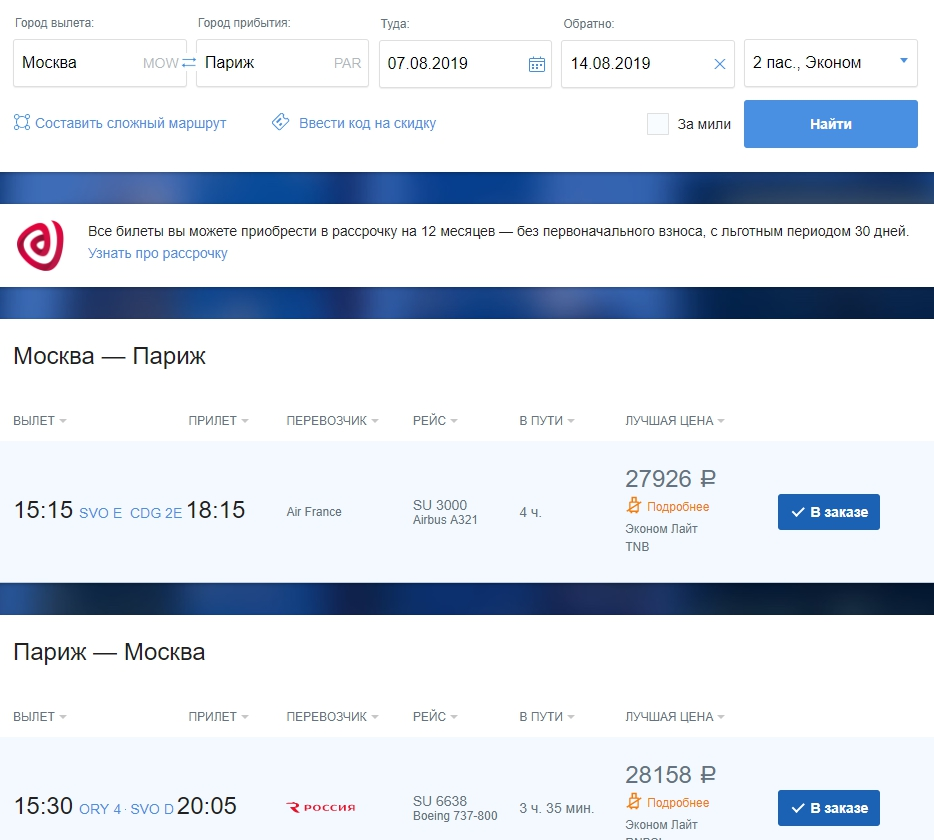Viewport: 934px width, 840px height.
Task: Click the Россия airline logo
Action: pyautogui.click(x=321, y=807)
